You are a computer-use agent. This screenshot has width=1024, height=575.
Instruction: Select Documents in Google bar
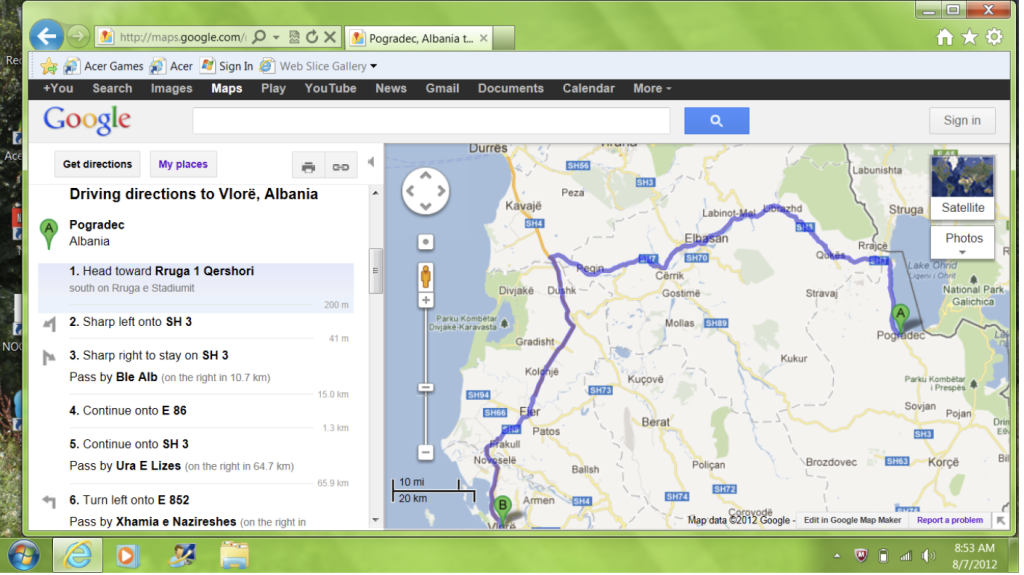(511, 88)
